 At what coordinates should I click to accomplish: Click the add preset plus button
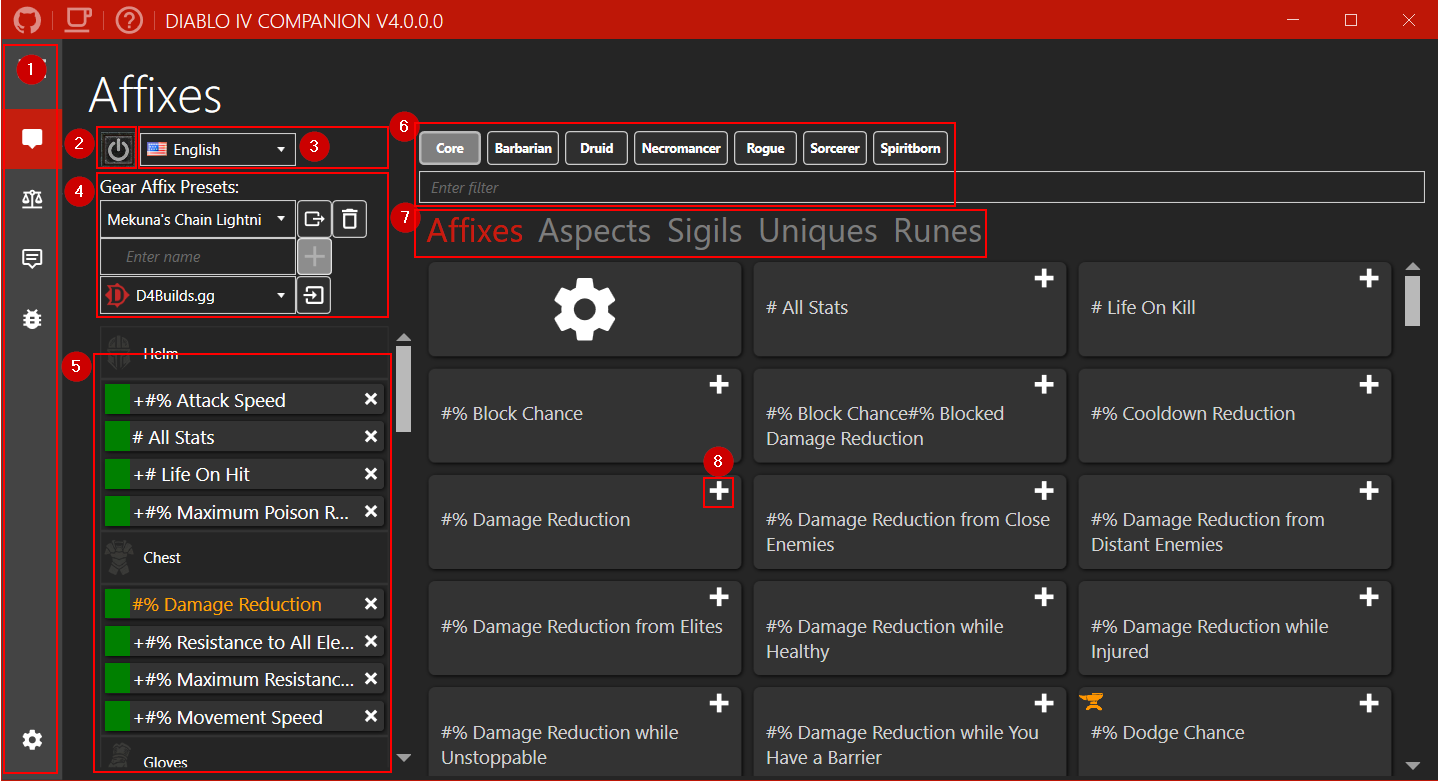coord(314,257)
